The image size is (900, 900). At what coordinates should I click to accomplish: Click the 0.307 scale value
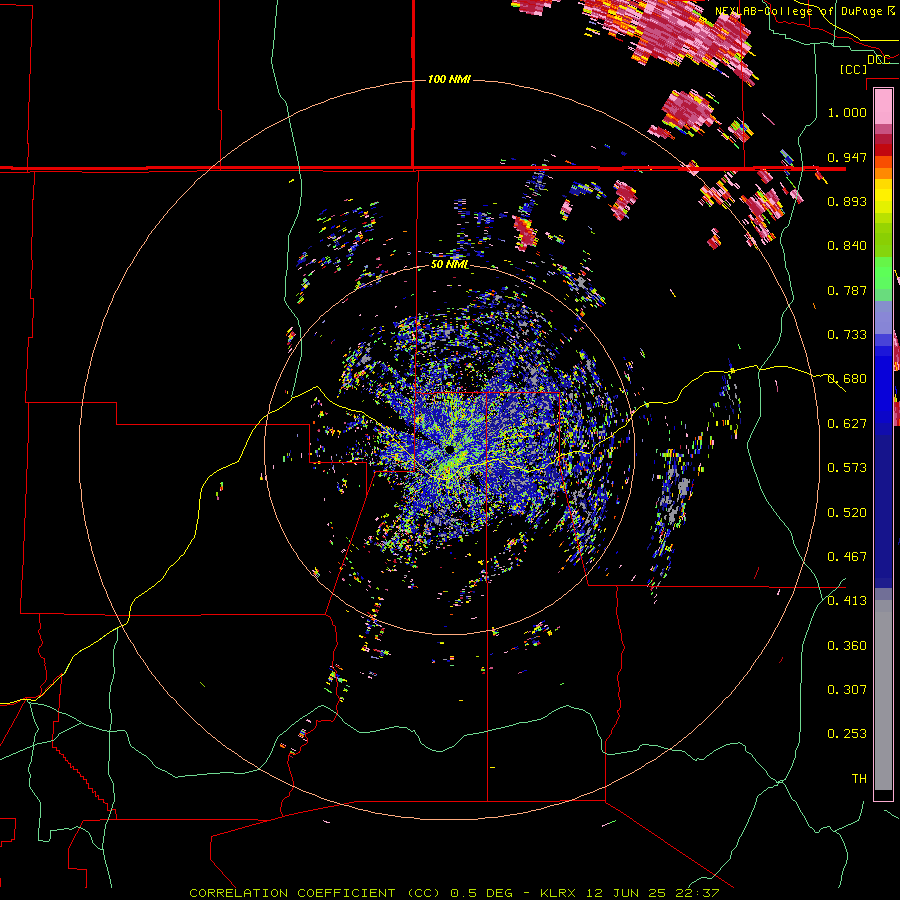click(x=847, y=689)
